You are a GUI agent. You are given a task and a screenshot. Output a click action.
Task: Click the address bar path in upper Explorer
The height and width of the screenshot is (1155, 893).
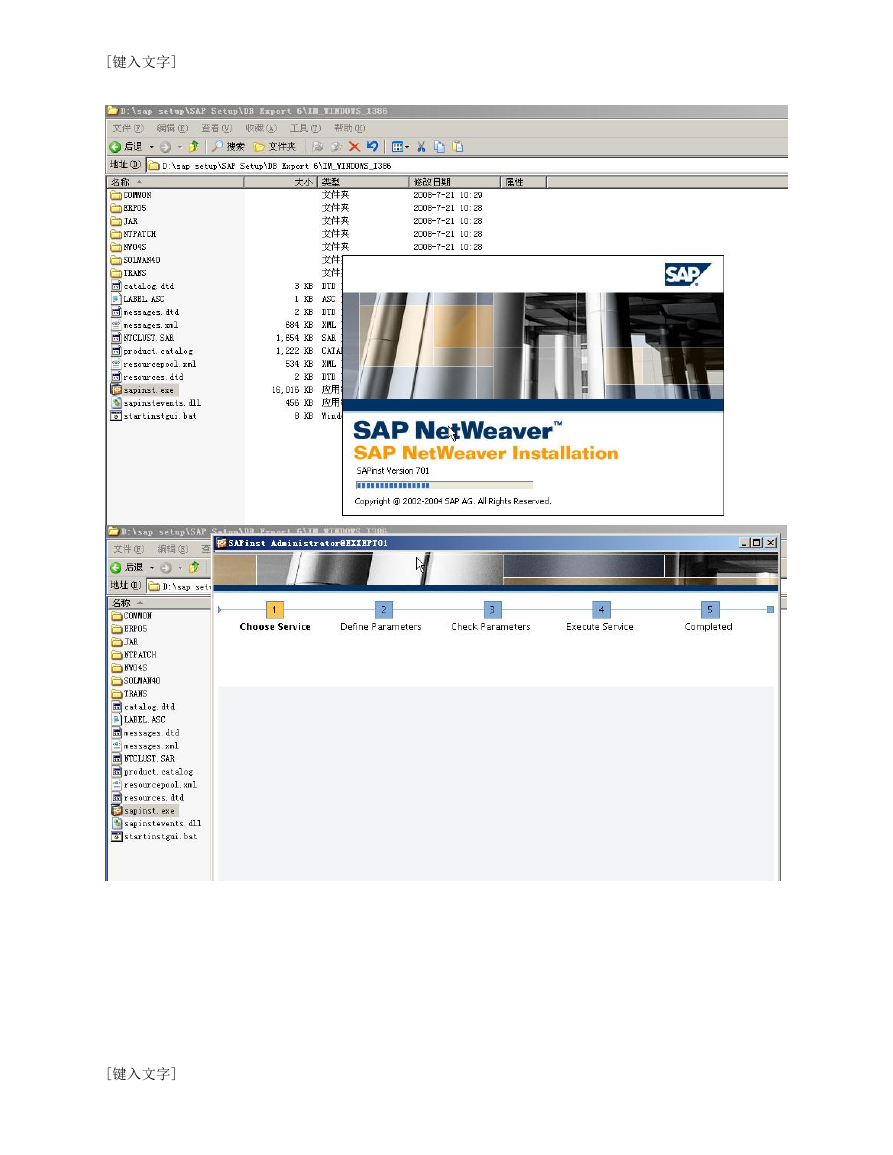coord(466,166)
